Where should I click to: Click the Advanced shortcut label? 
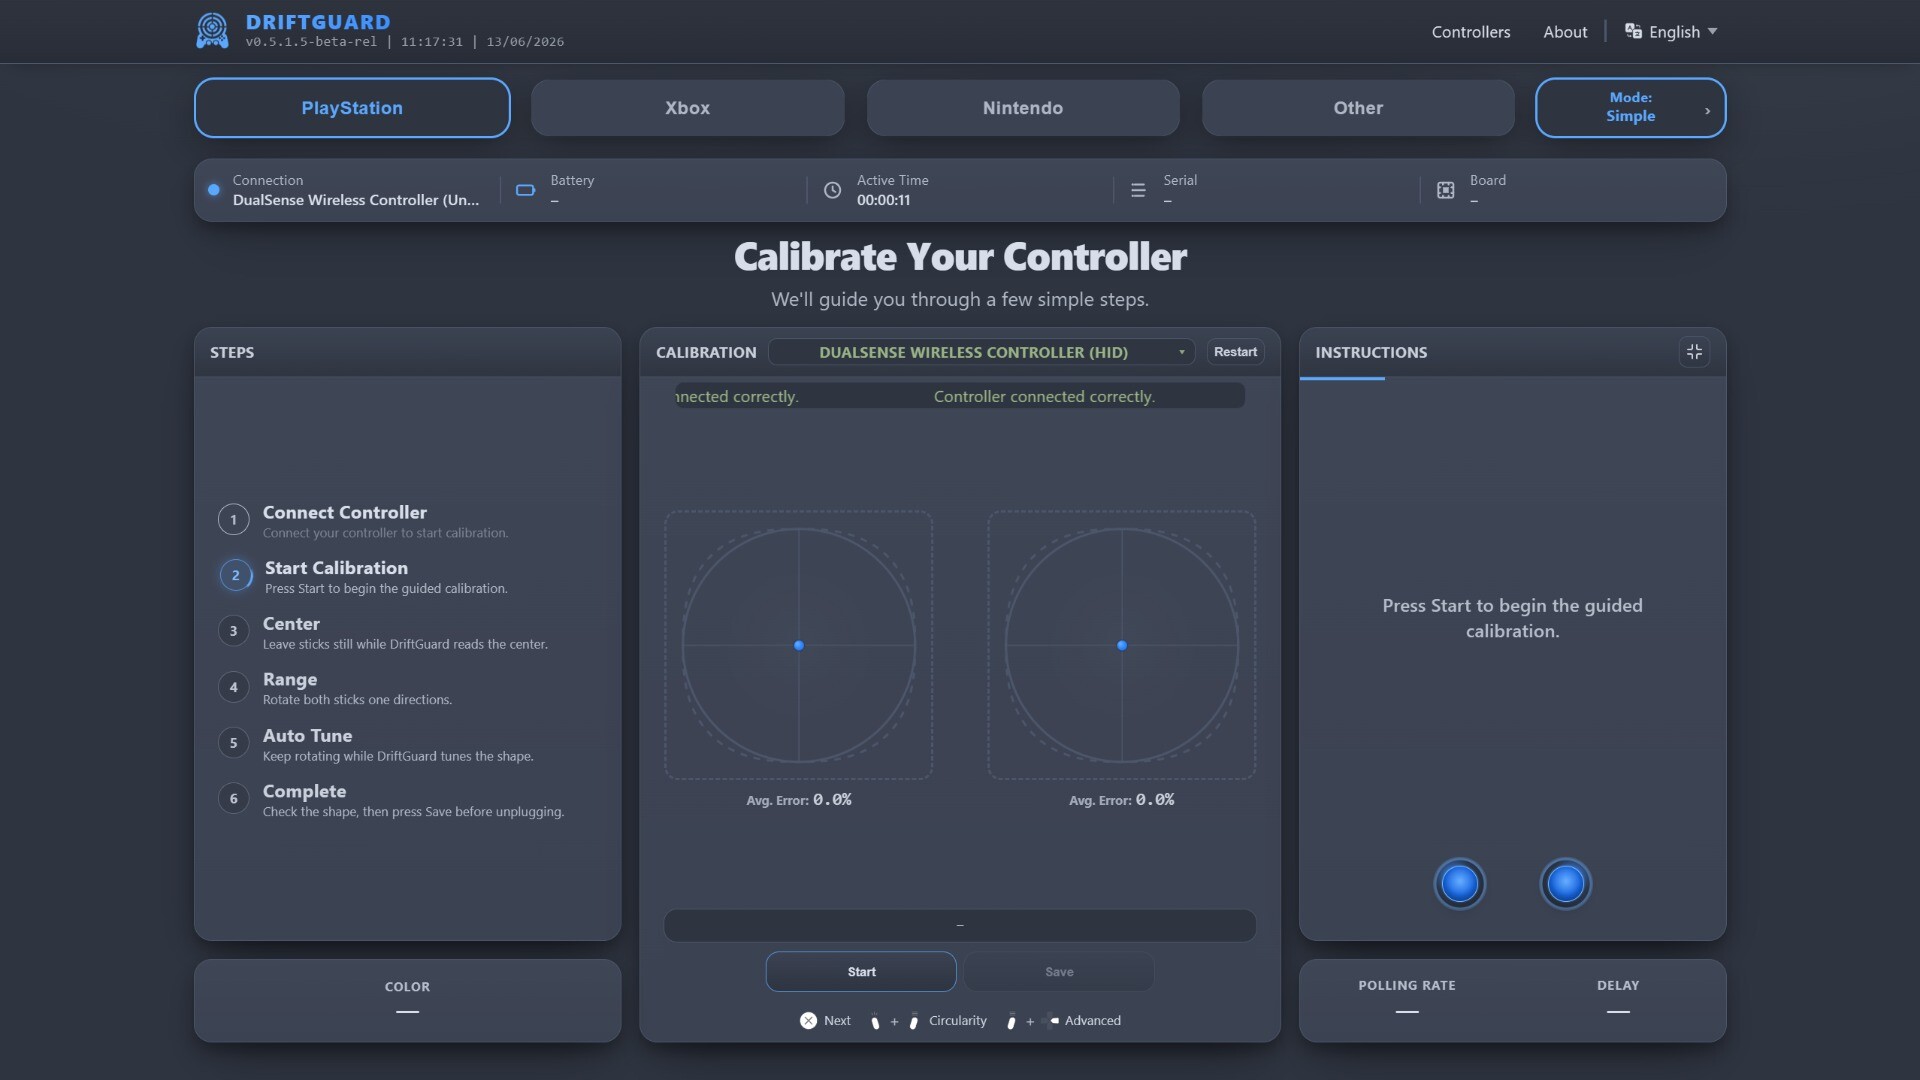(1092, 1020)
